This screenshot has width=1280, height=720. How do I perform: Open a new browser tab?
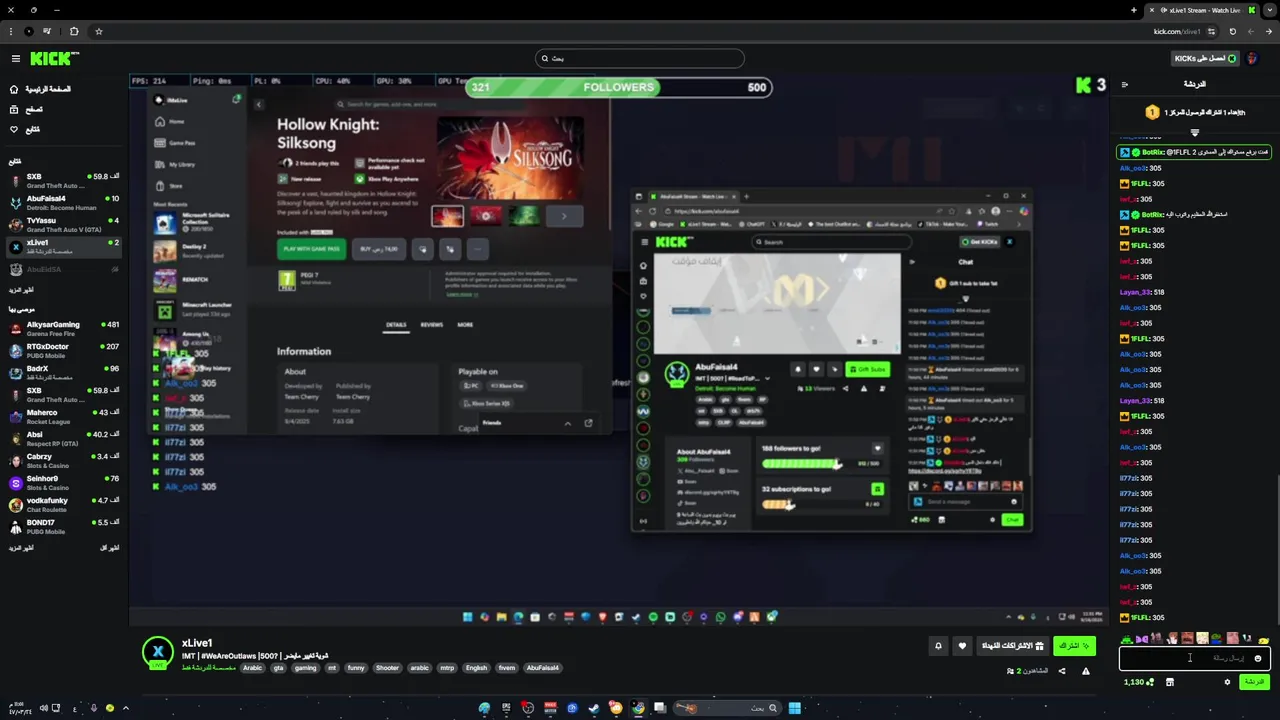tap(1134, 10)
